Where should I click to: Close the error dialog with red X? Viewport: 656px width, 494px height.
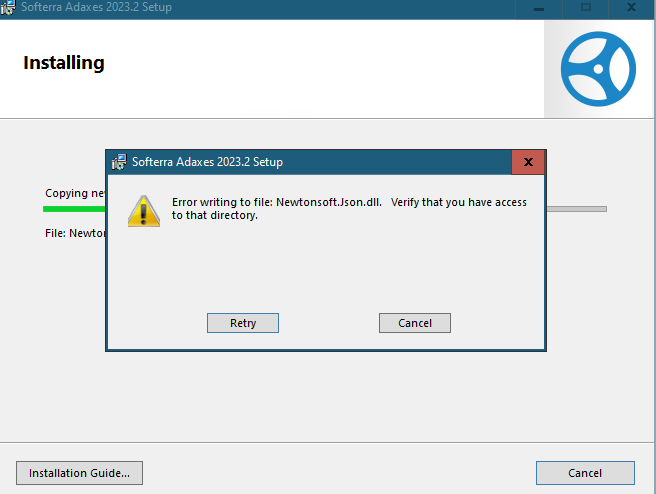point(528,162)
